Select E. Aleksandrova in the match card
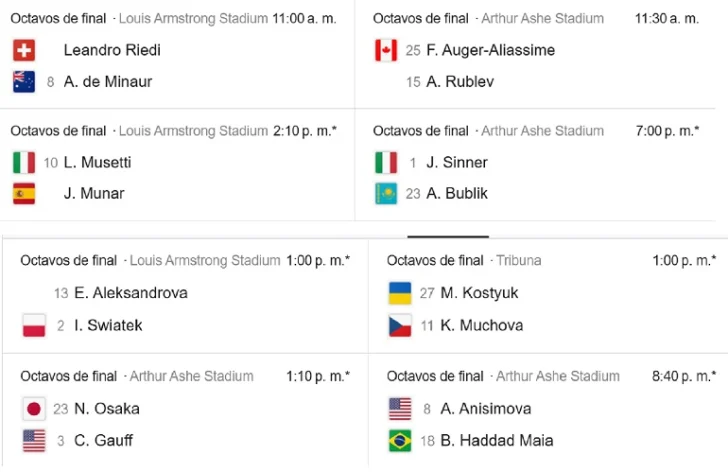Screen dimensions: 728x472 click(131, 293)
